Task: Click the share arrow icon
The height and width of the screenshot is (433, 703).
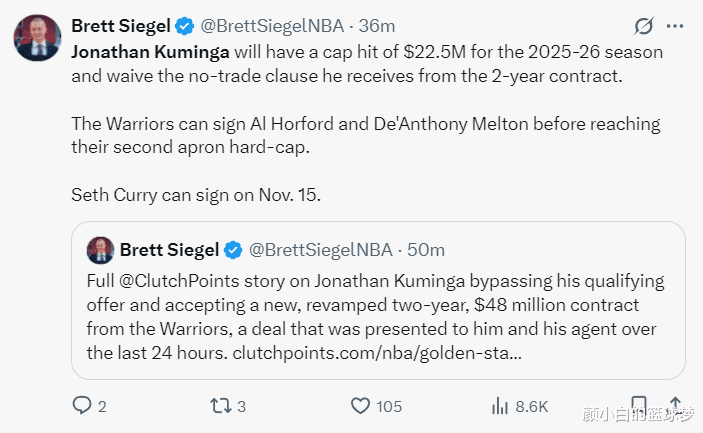Action: tap(675, 404)
